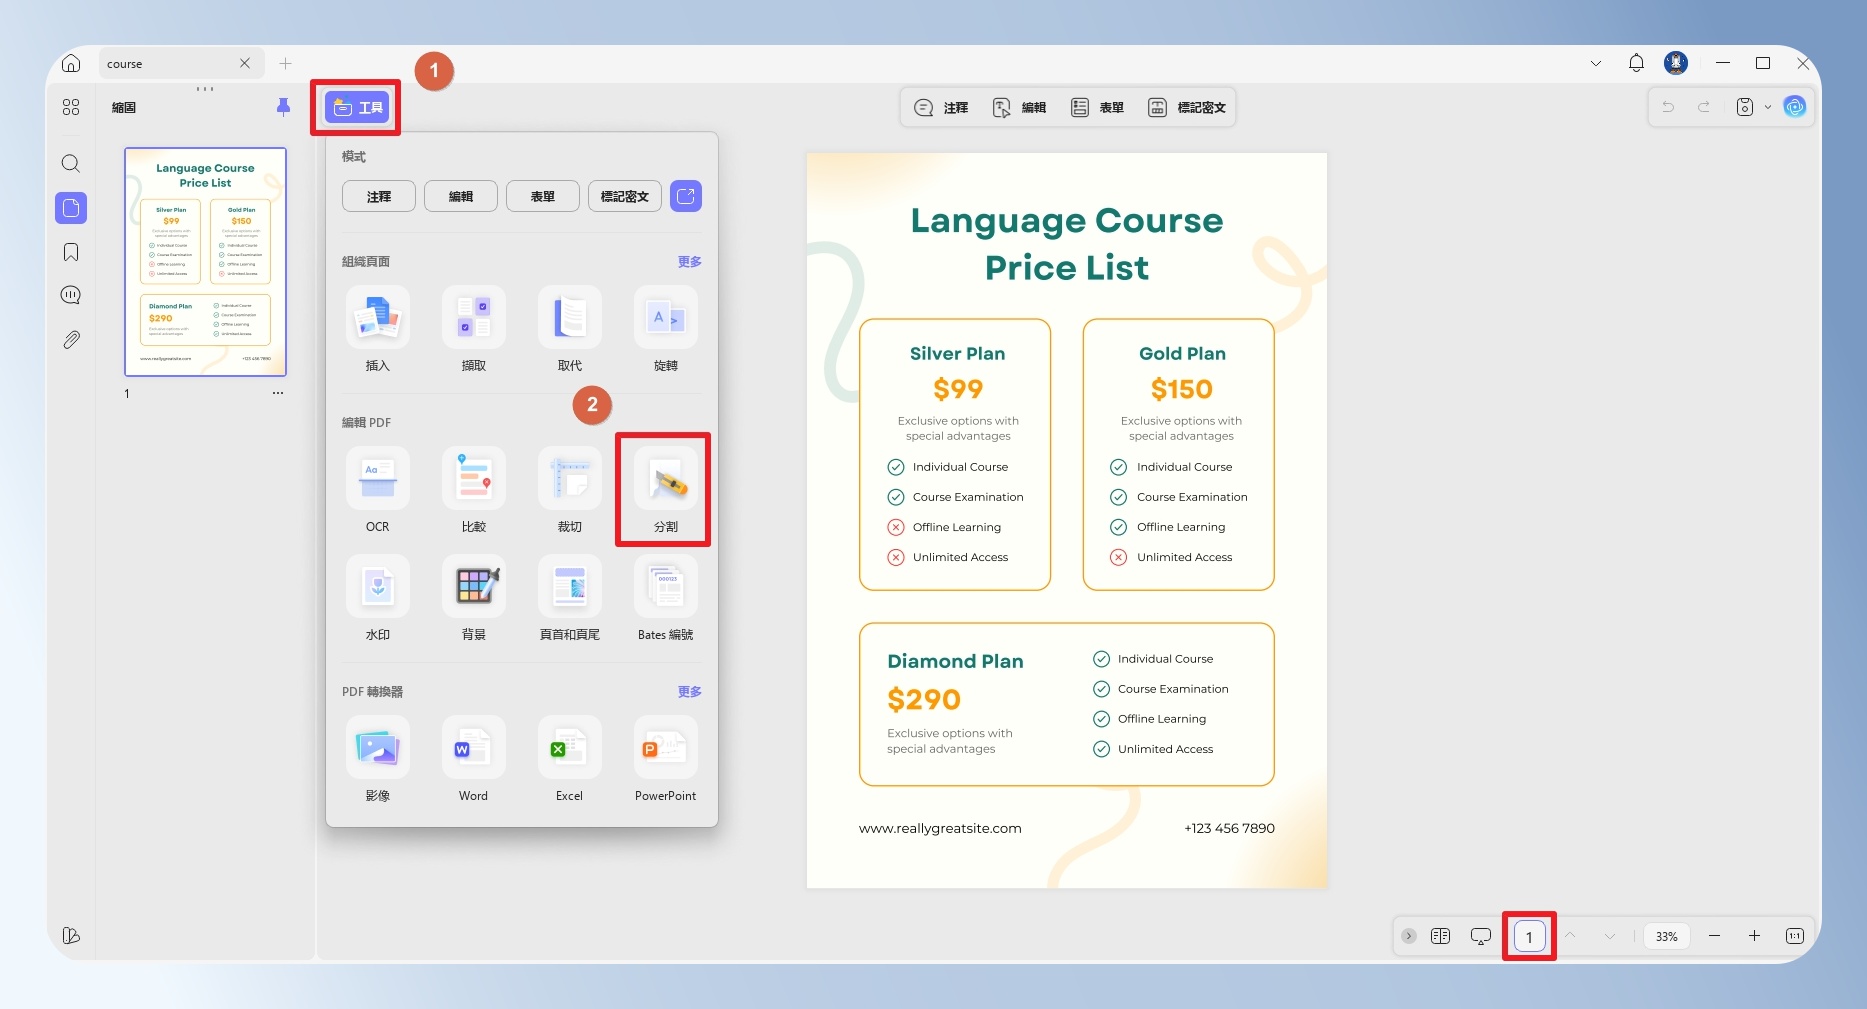Click the 編輯 mode button in panel
1867x1009 pixels.
tap(460, 196)
